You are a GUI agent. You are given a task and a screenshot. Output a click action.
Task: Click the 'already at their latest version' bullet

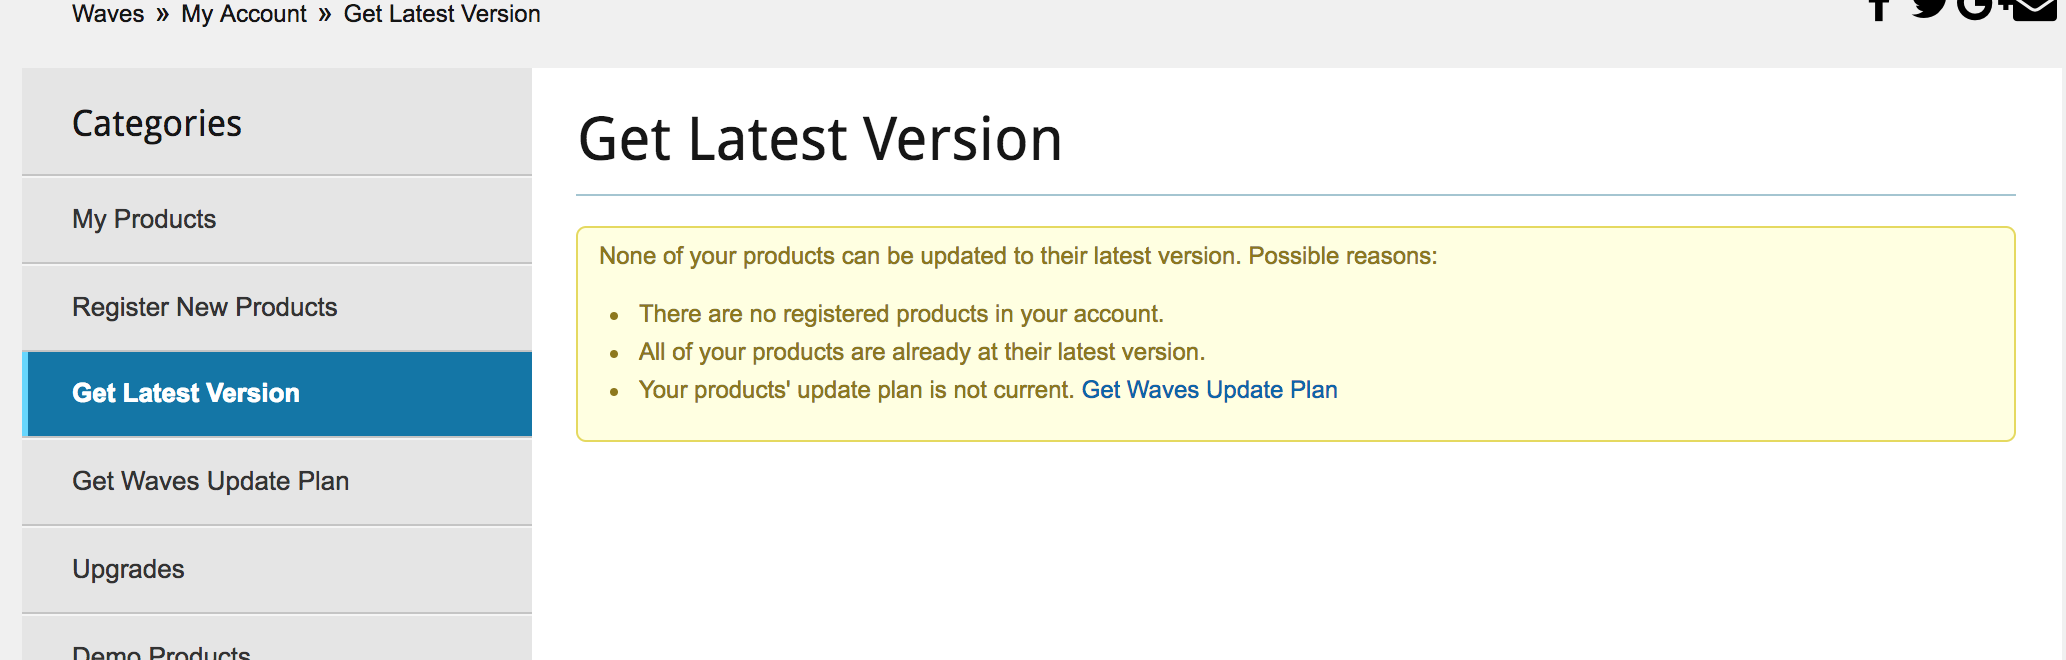coord(922,352)
